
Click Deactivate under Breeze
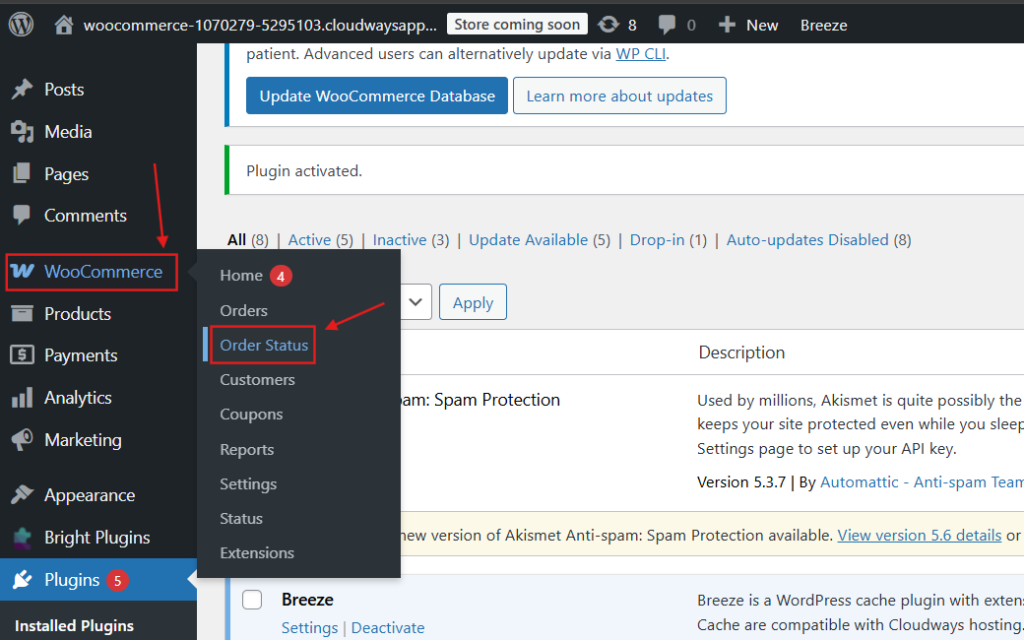tap(388, 628)
